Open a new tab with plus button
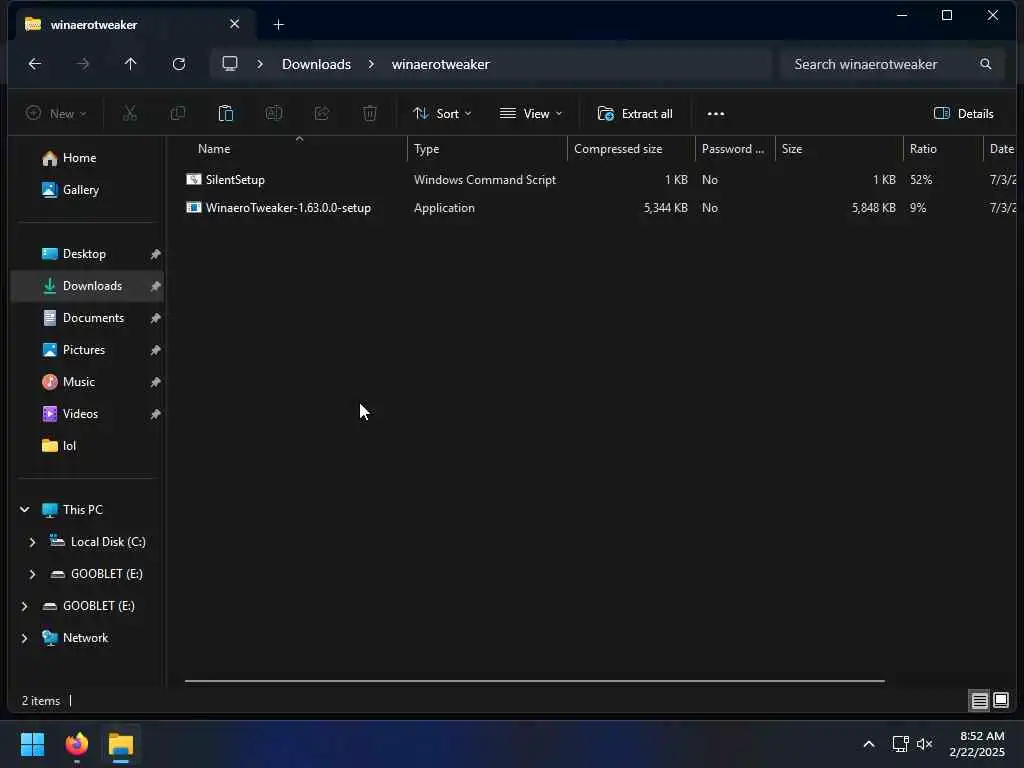This screenshot has height=768, width=1024. 279,25
